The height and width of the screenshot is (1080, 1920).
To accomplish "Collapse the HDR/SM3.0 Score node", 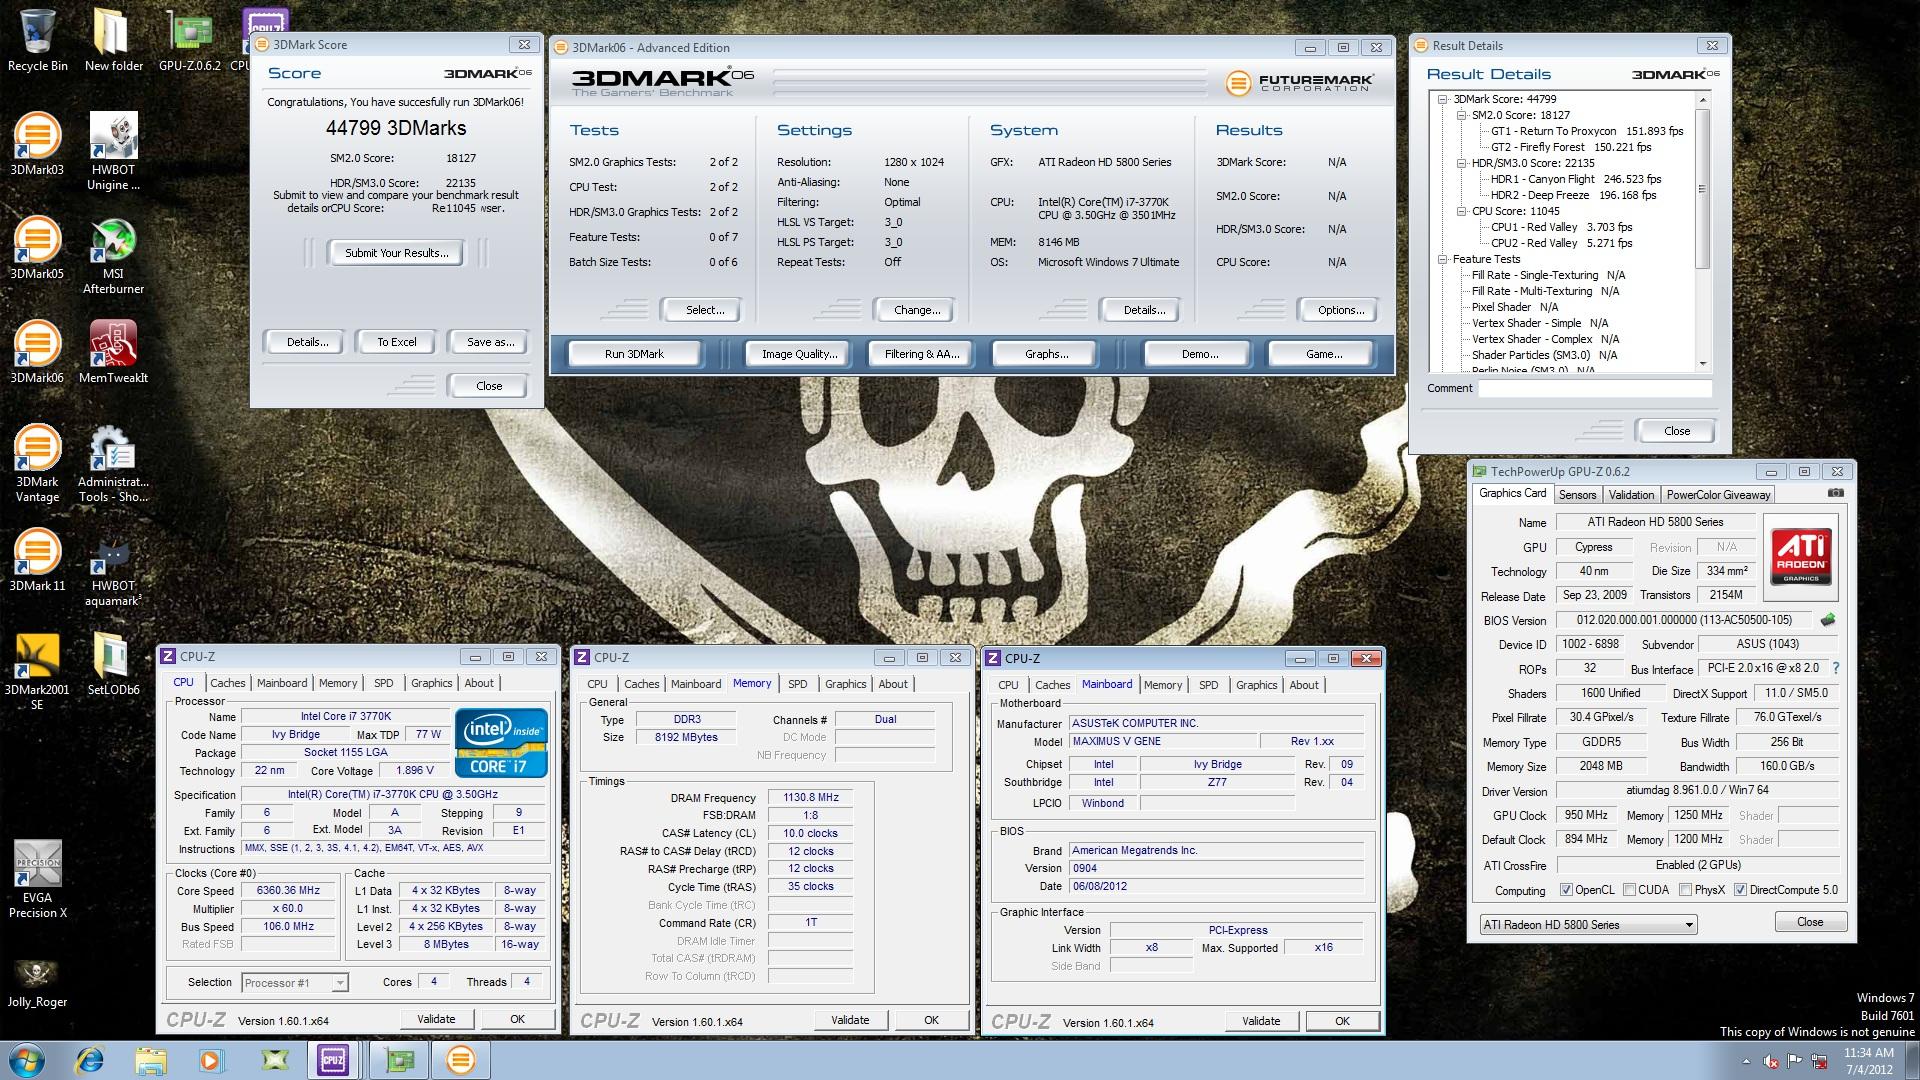I will click(x=1461, y=163).
